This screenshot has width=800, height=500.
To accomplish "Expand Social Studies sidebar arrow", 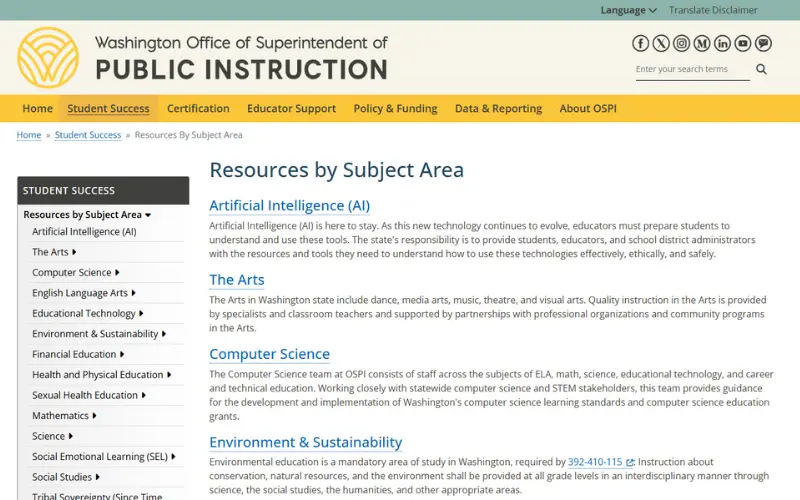I will point(97,477).
